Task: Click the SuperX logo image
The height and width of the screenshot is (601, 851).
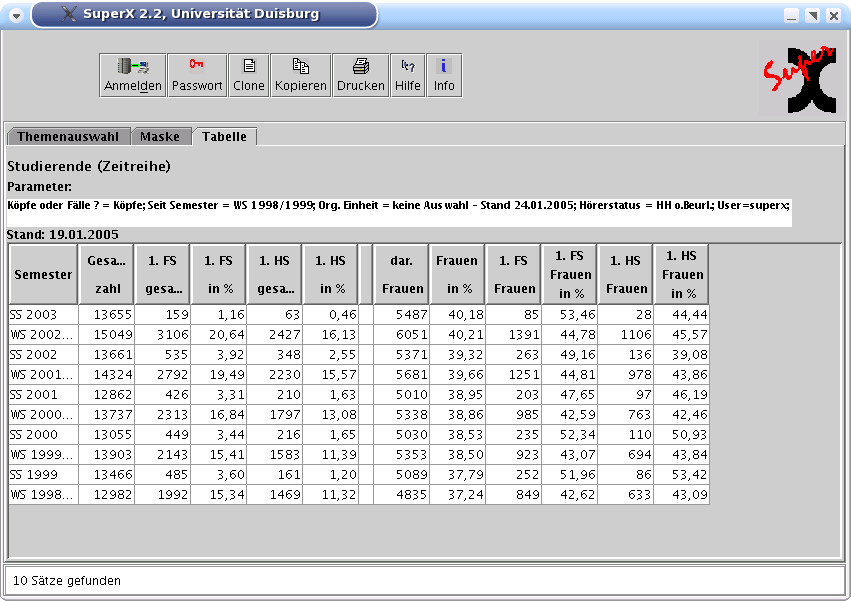Action: [801, 79]
